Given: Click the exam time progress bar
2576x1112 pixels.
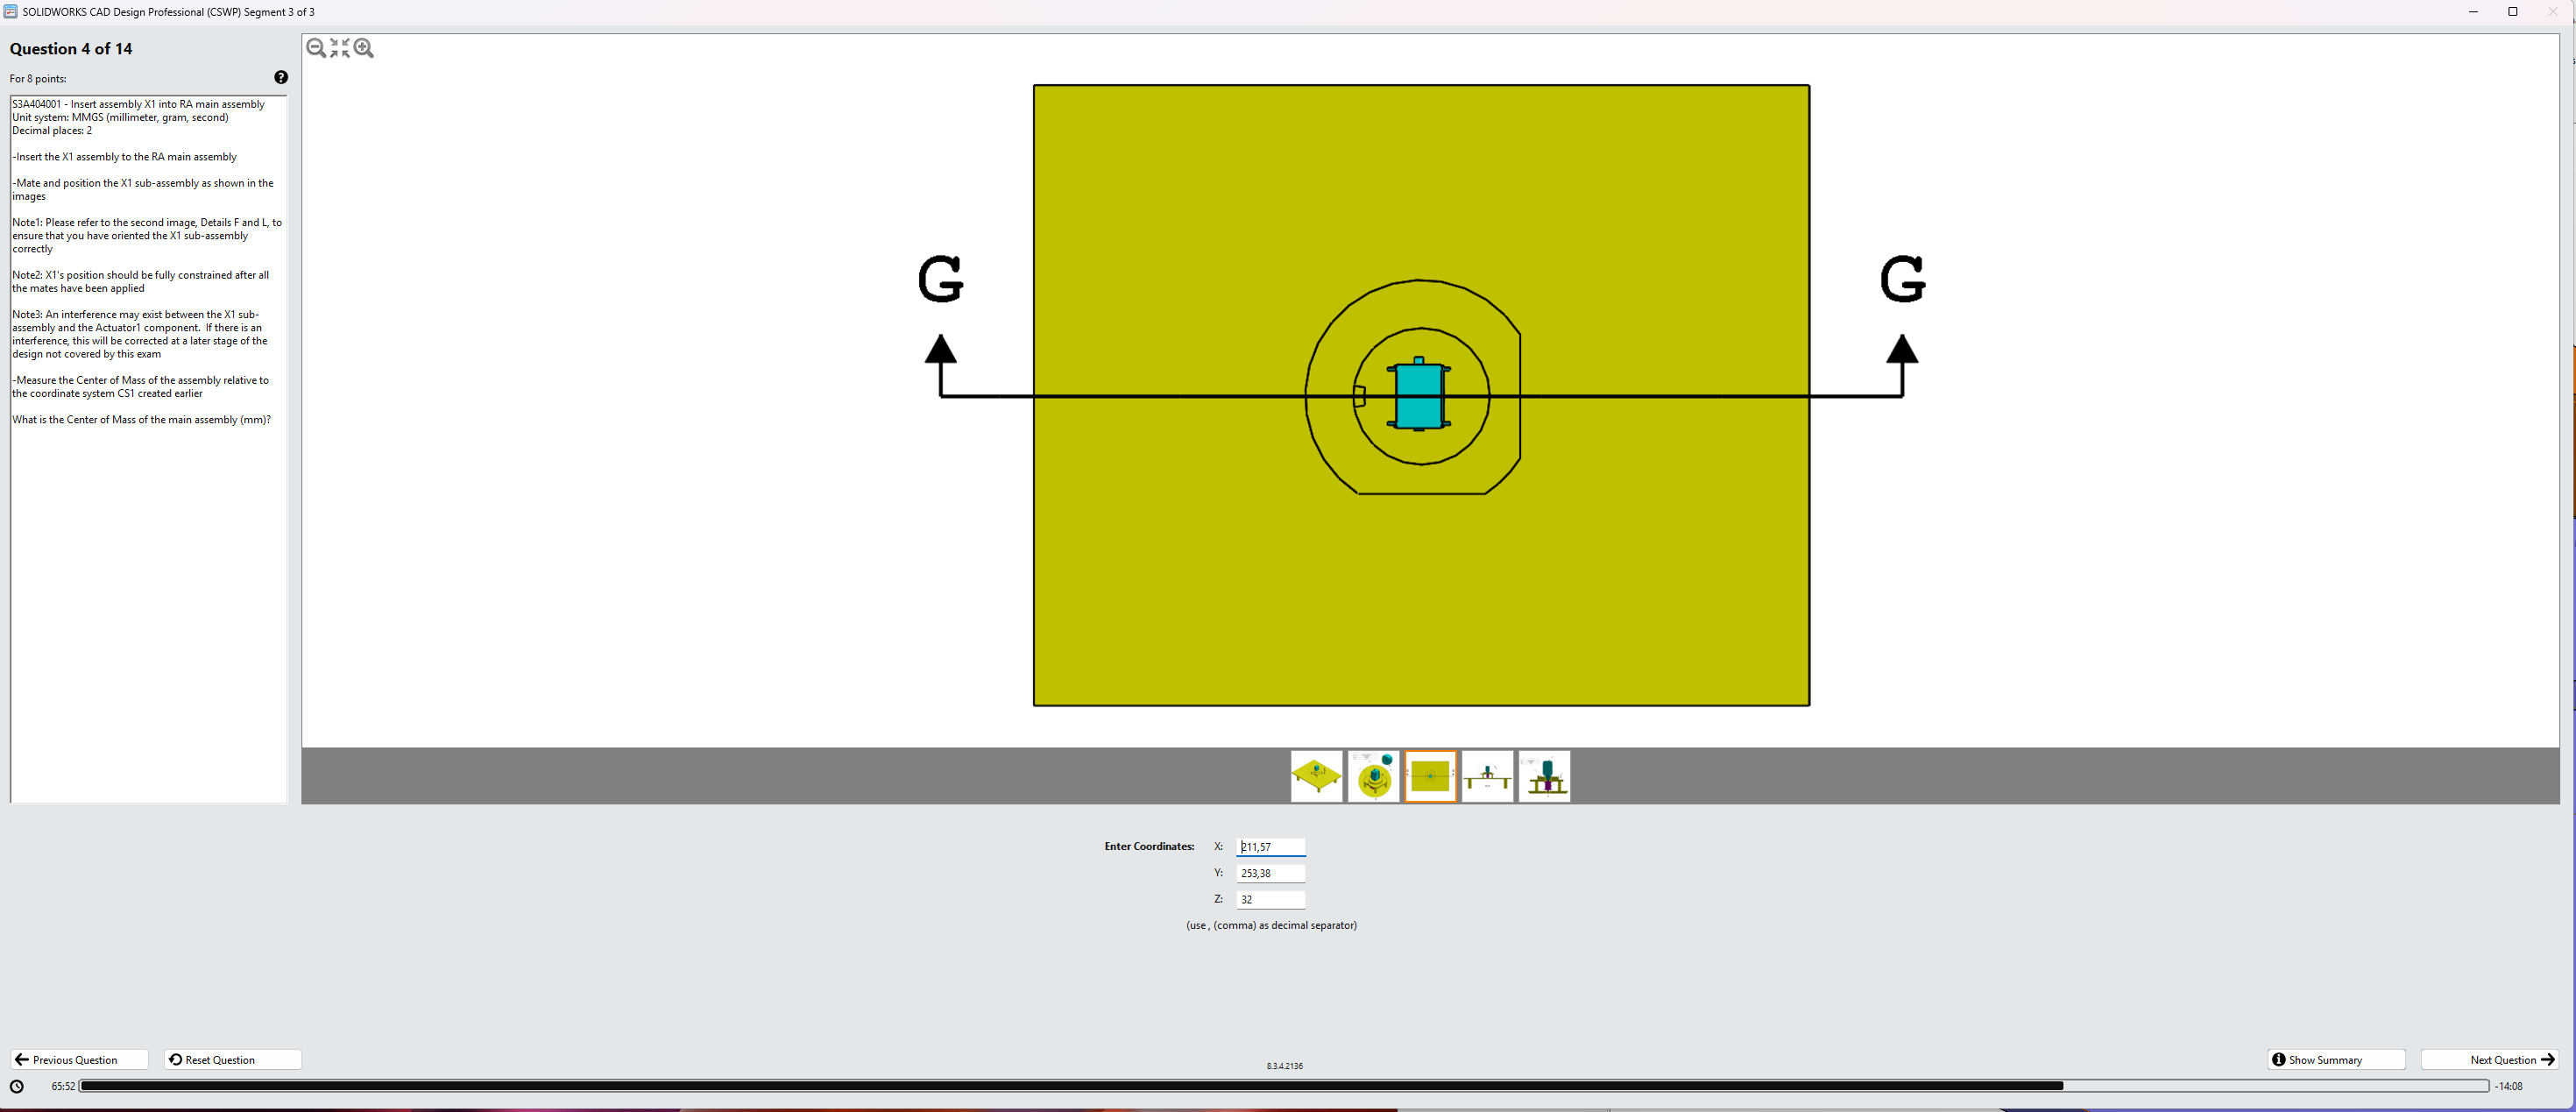Looking at the screenshot, I should [x=1283, y=1086].
